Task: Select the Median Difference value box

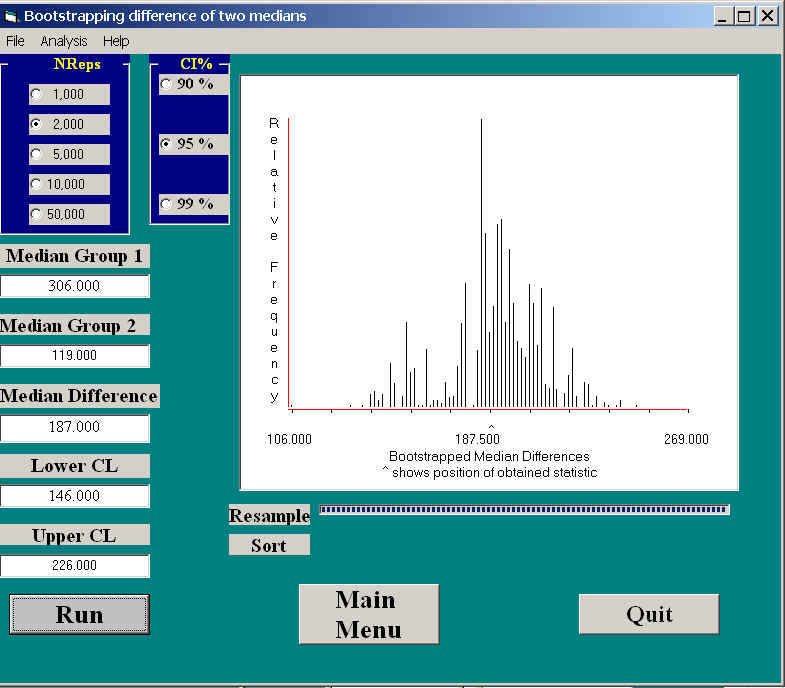Action: click(x=75, y=427)
